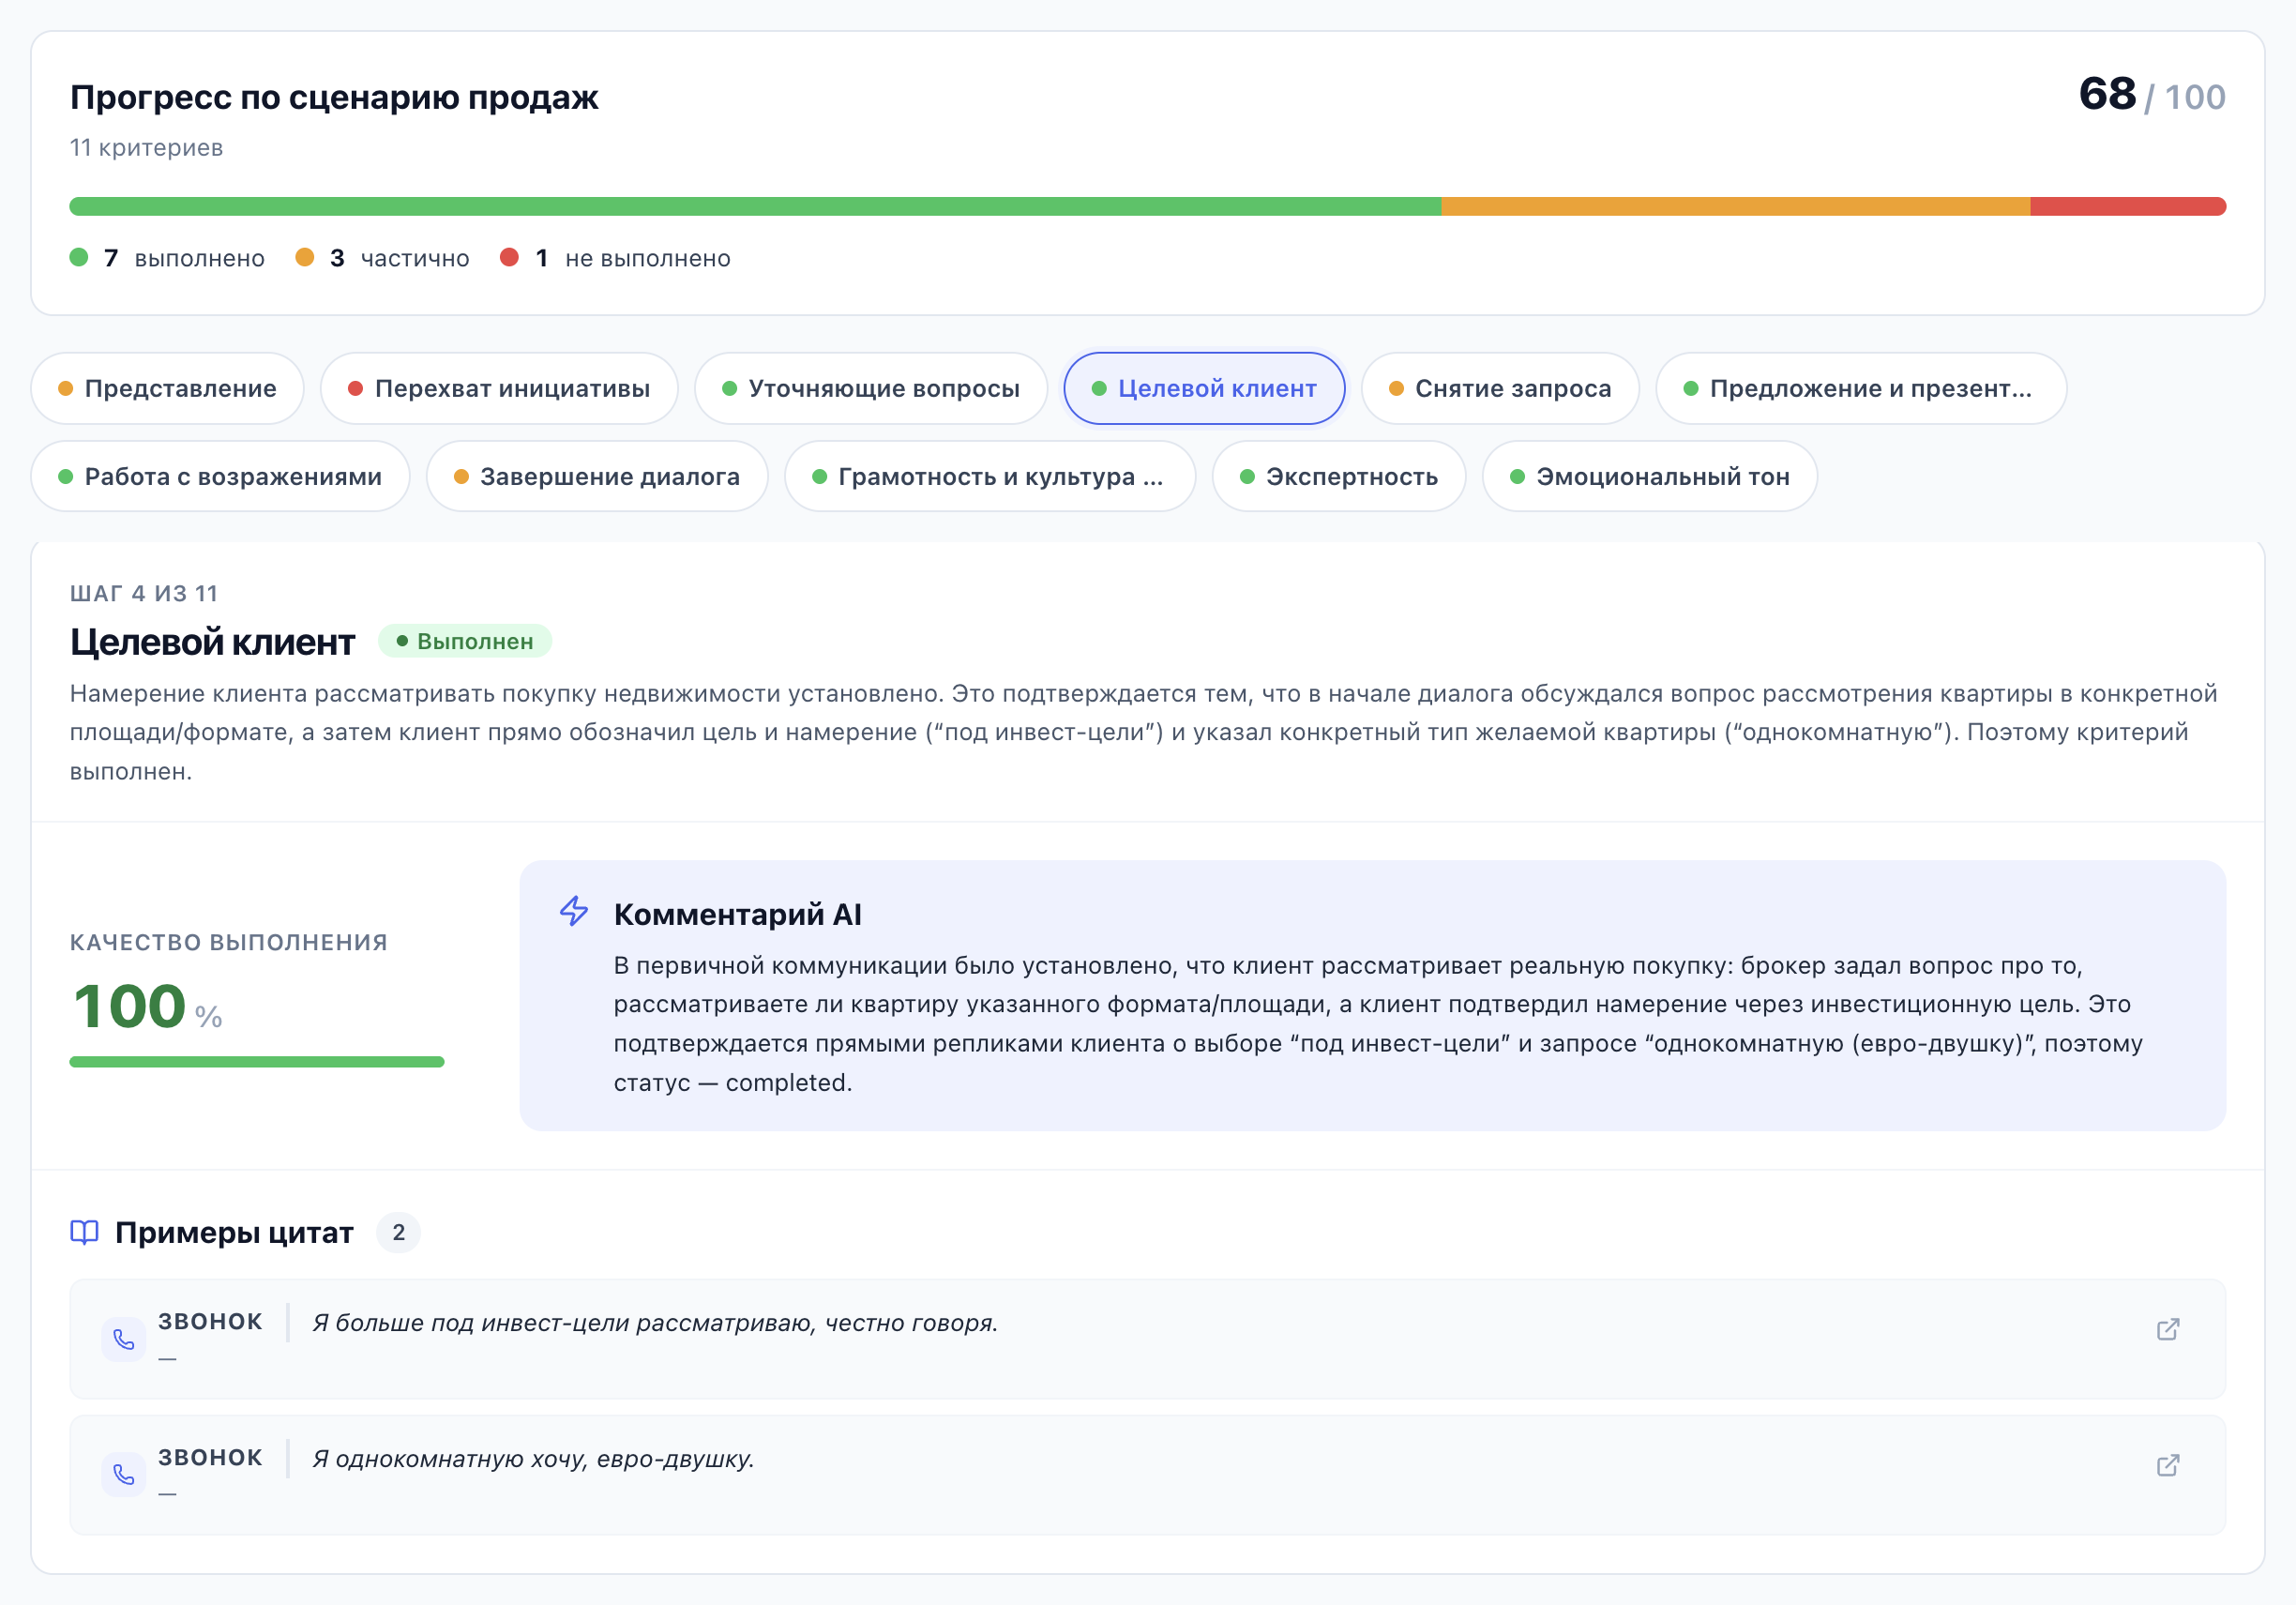Click the red segment of the progress bar
Image resolution: width=2296 pixels, height=1605 pixels.
(x=2128, y=207)
